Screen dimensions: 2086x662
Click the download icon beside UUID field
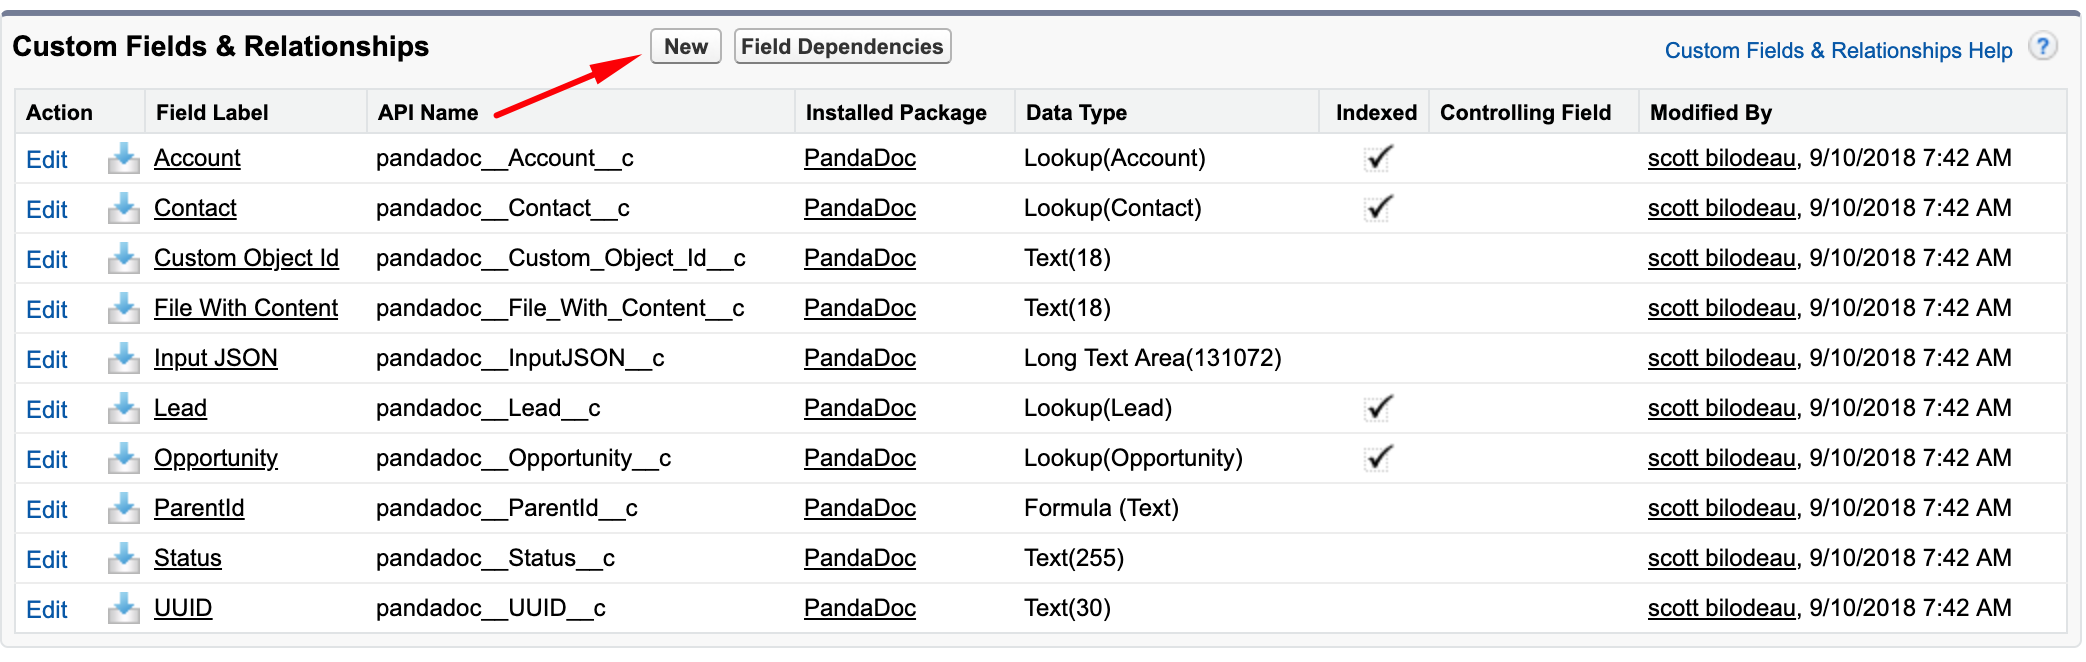point(123,608)
